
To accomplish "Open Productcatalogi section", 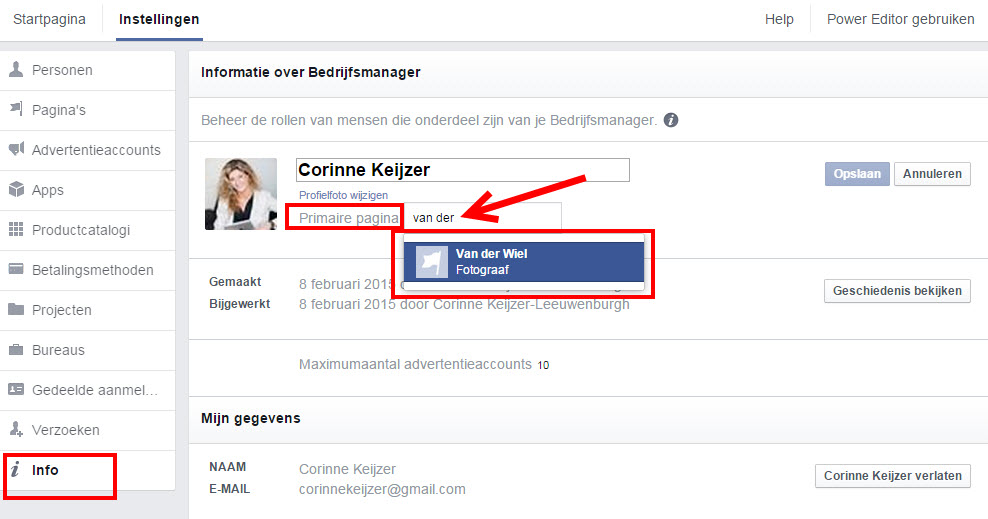I will [x=88, y=230].
